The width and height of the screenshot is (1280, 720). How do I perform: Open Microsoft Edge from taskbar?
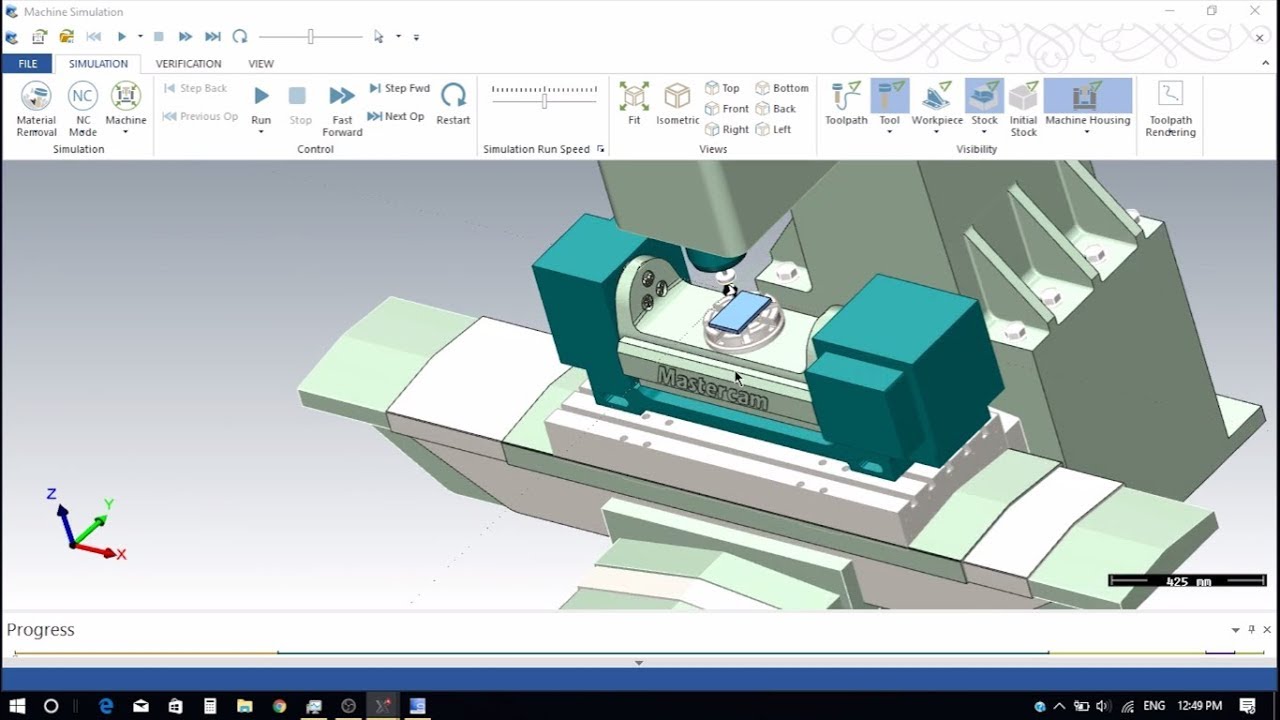(x=106, y=706)
